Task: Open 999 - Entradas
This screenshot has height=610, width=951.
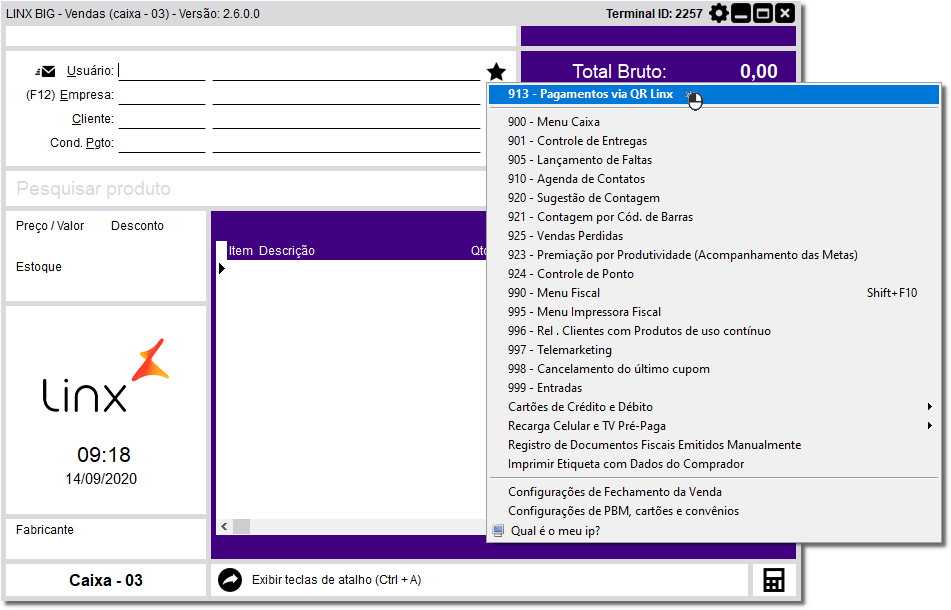Action: click(714, 388)
